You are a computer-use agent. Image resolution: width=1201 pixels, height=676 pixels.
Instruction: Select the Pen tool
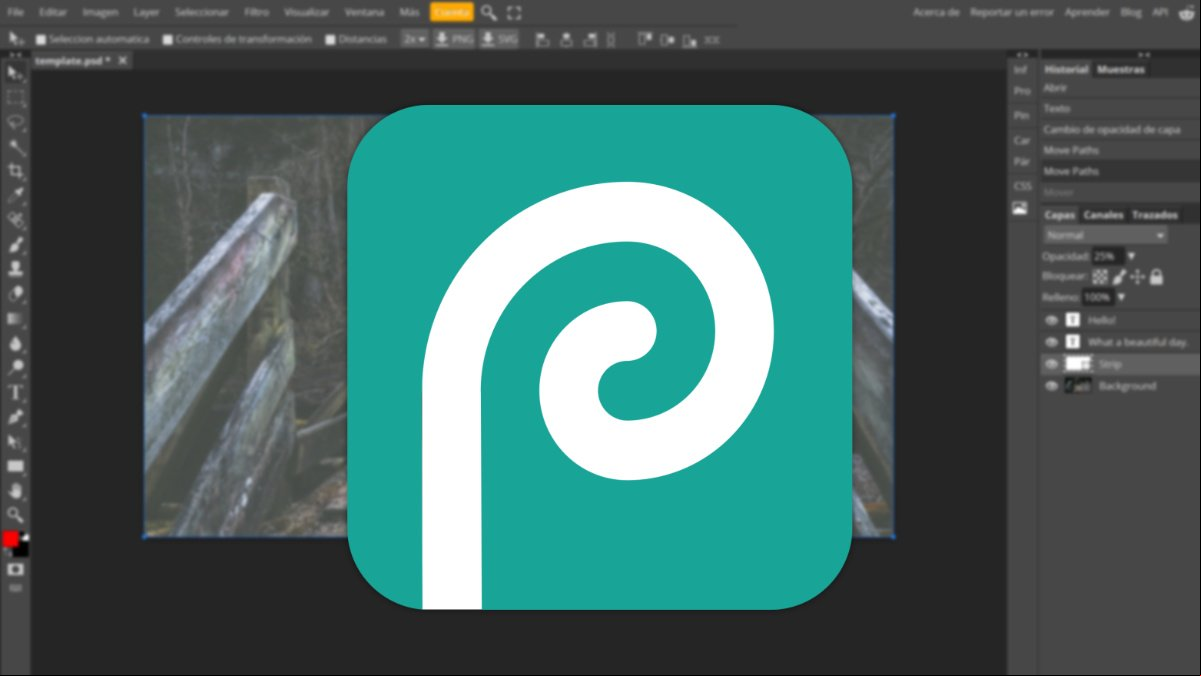click(16, 417)
